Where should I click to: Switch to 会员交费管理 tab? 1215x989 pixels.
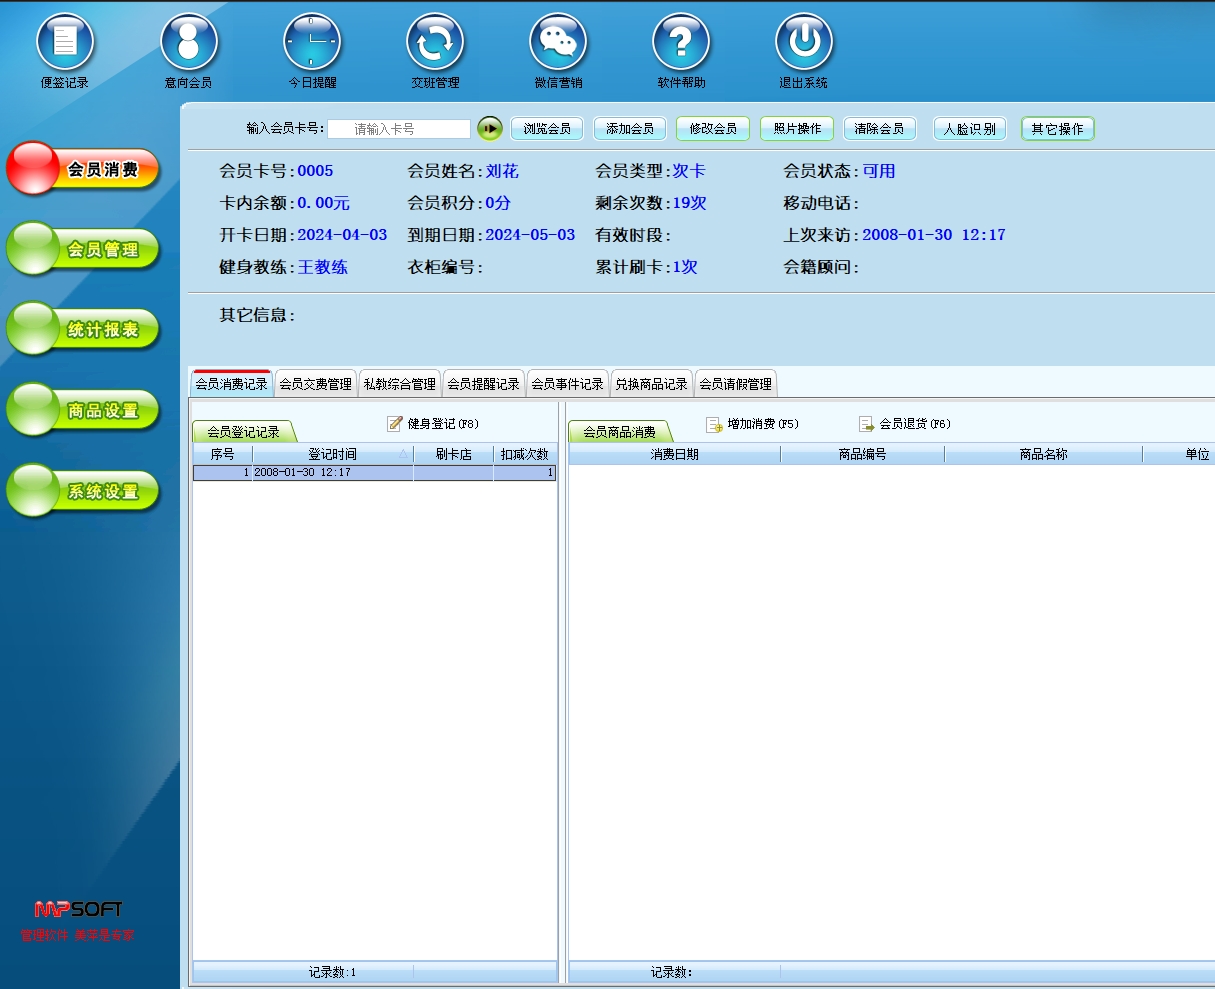(x=315, y=384)
